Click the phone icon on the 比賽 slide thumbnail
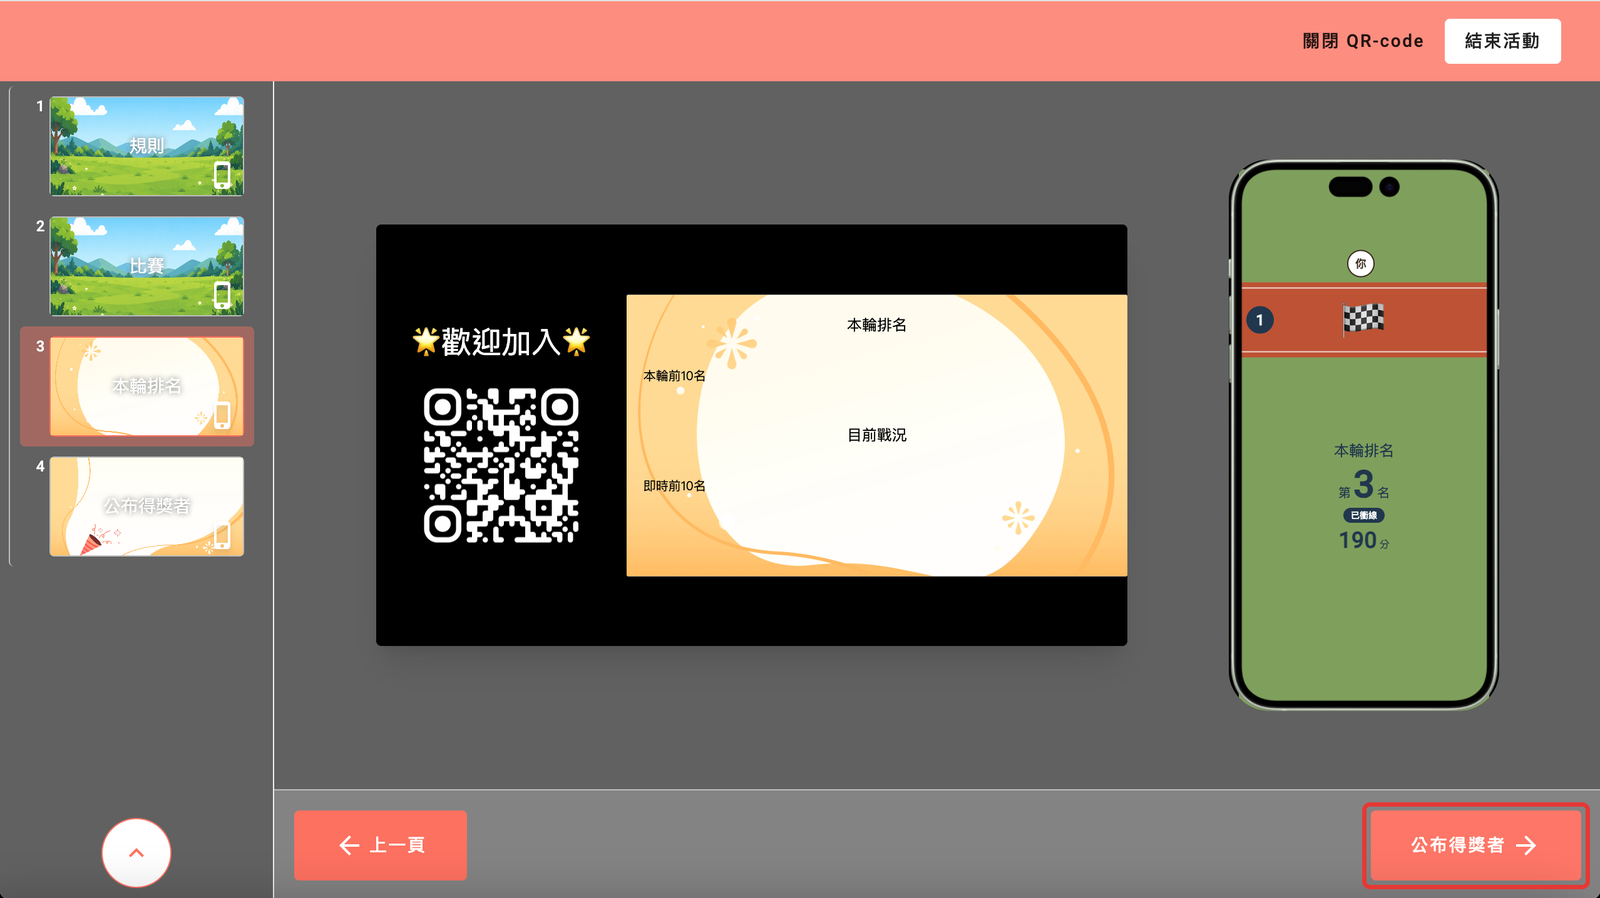Viewport: 1600px width, 898px height. pyautogui.click(x=222, y=295)
